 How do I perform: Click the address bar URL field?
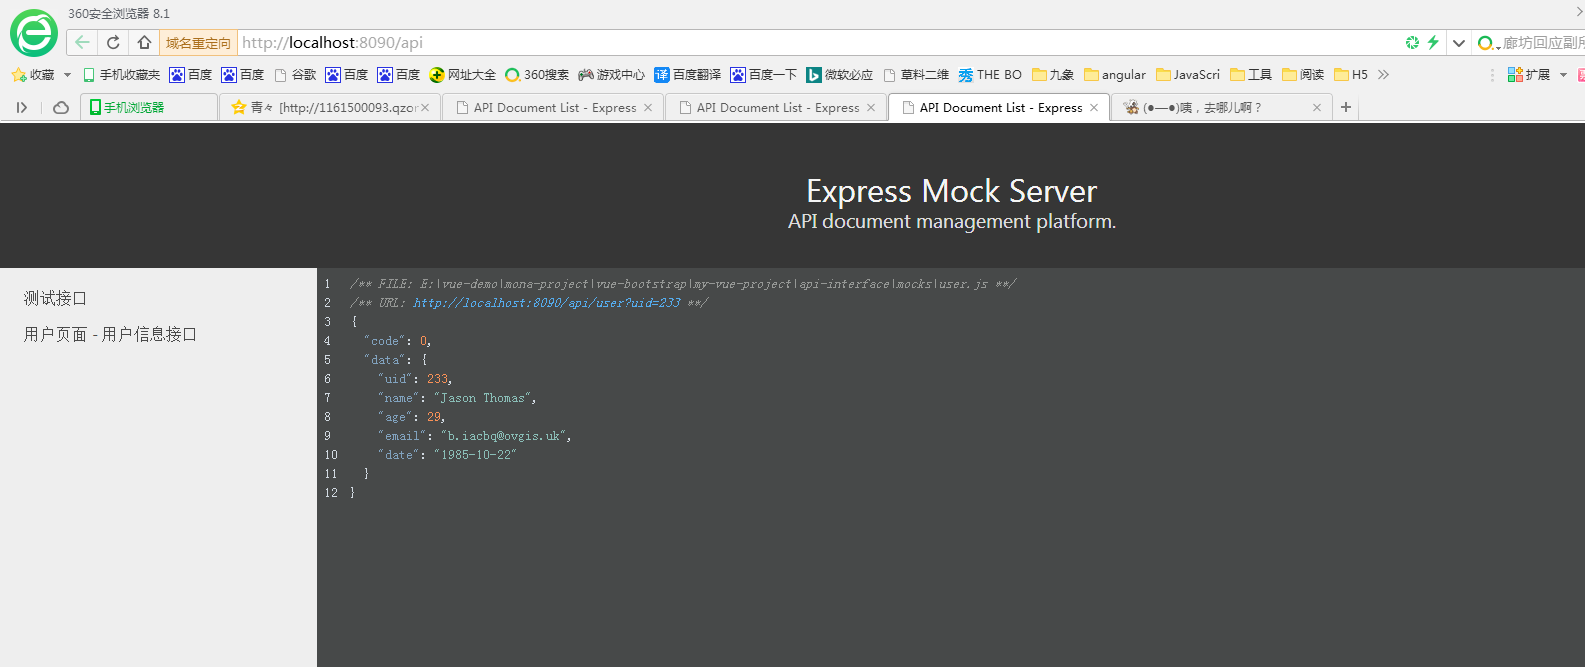click(x=800, y=42)
